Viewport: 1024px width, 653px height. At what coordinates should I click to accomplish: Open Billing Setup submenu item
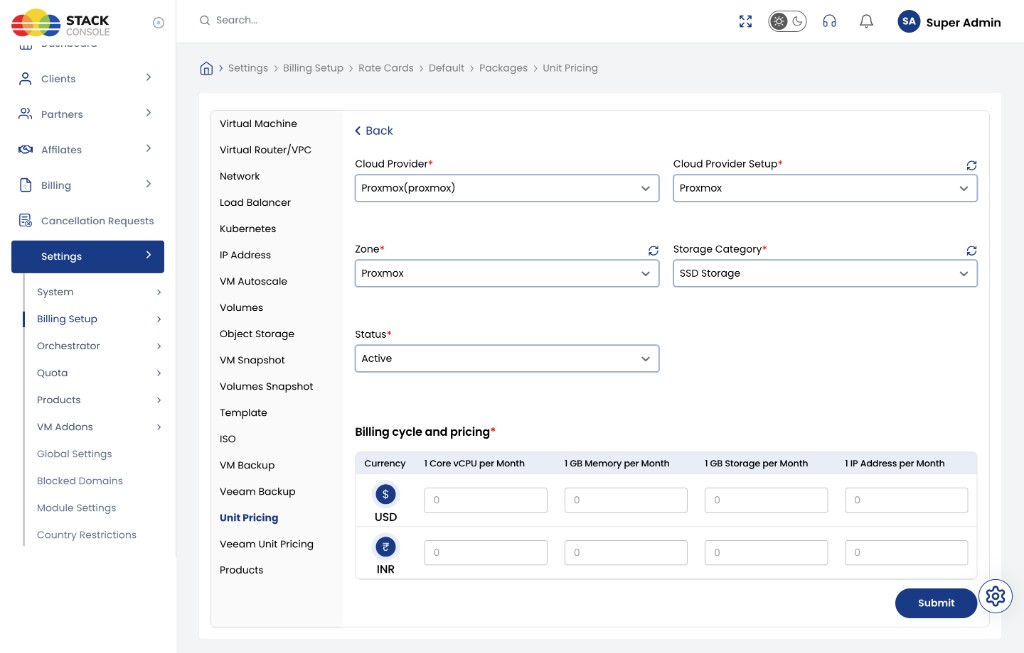[x=67, y=319]
